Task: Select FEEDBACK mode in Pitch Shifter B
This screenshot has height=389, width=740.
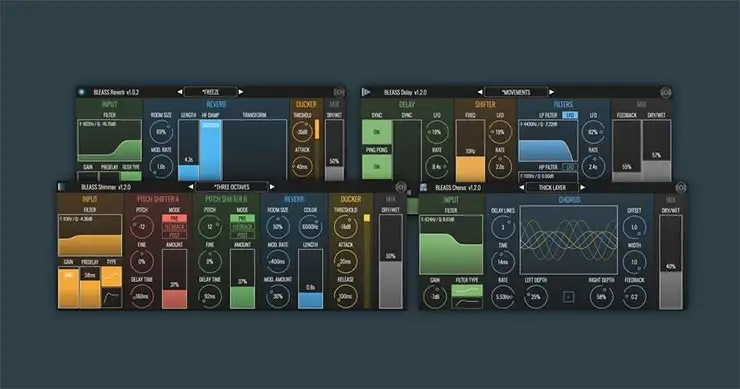Action: click(x=242, y=227)
